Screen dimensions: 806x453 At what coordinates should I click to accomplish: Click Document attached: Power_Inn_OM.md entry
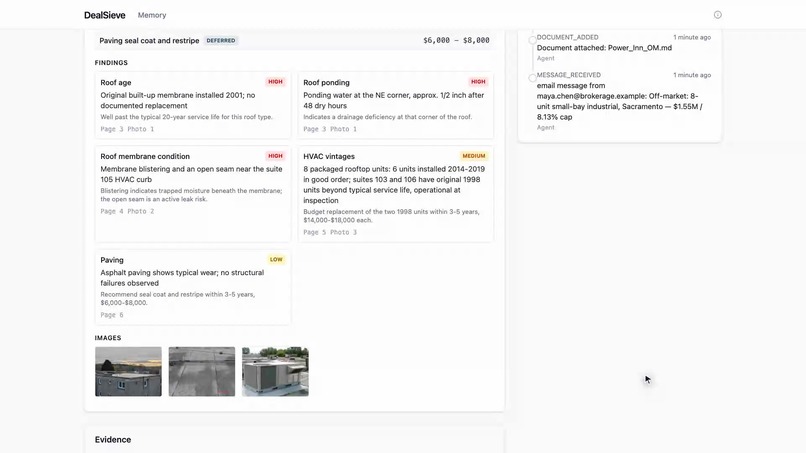(x=604, y=48)
